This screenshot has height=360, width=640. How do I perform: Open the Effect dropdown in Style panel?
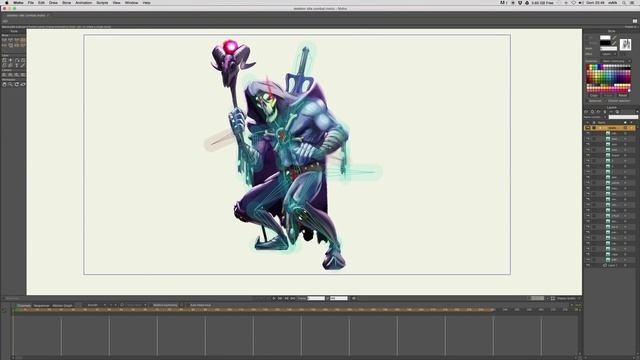pyautogui.click(x=609, y=54)
